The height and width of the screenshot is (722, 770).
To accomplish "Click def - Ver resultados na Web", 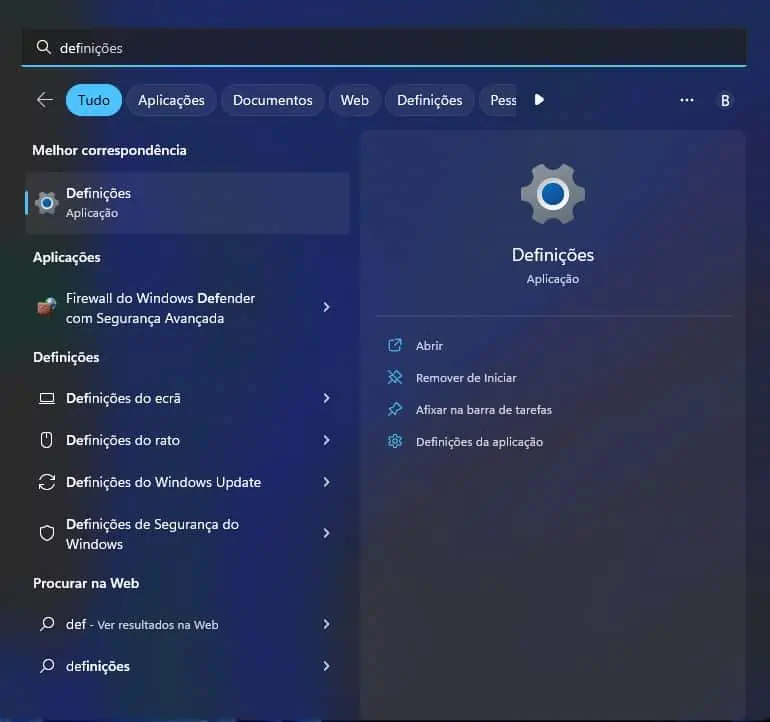I will [142, 624].
